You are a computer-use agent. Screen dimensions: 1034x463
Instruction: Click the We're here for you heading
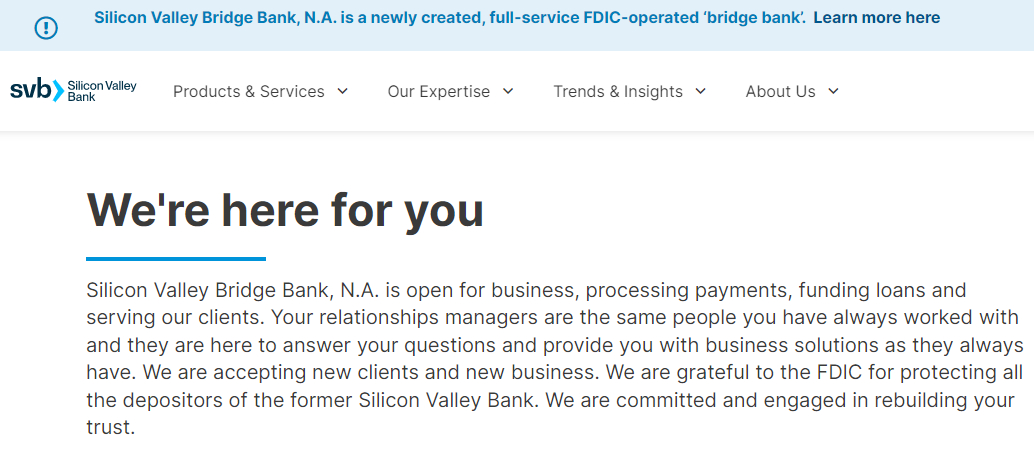[285, 210]
